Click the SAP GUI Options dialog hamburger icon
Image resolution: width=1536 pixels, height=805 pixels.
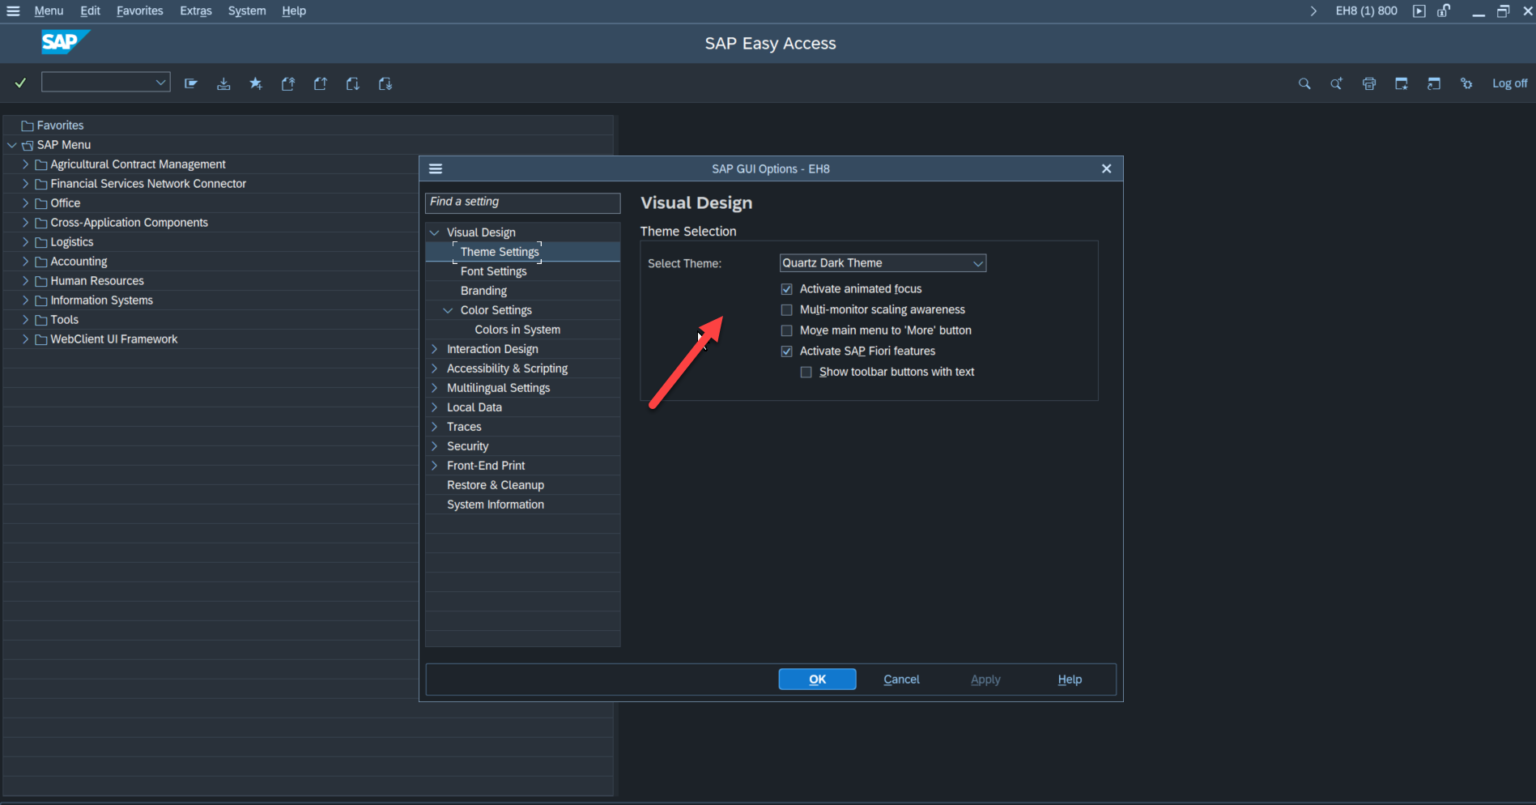pyautogui.click(x=436, y=169)
